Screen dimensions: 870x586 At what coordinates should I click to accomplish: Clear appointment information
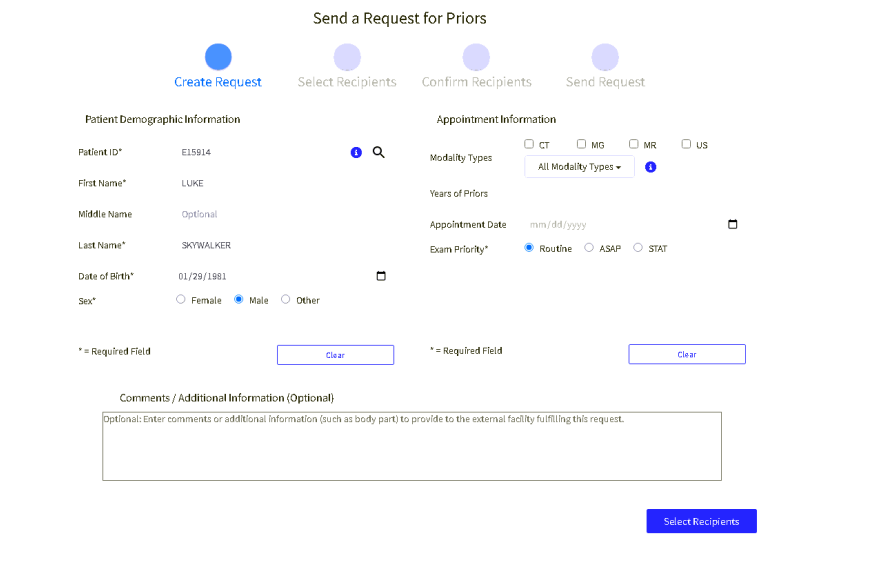click(x=687, y=355)
